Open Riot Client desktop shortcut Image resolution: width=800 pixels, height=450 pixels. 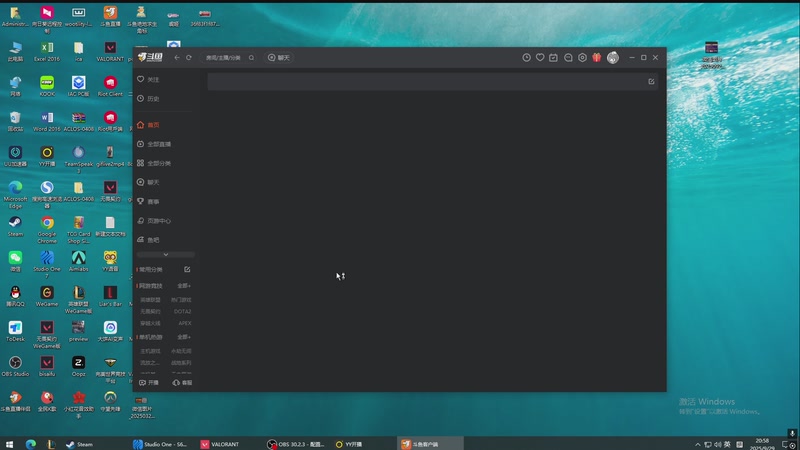click(110, 86)
